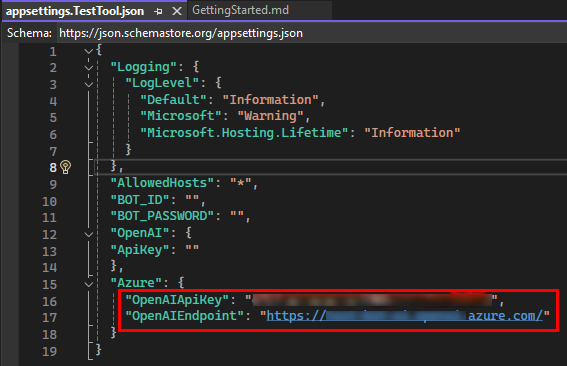The height and width of the screenshot is (366, 567).
Task: Click the "OpenAIEndpoint" key
Action: tap(184, 316)
